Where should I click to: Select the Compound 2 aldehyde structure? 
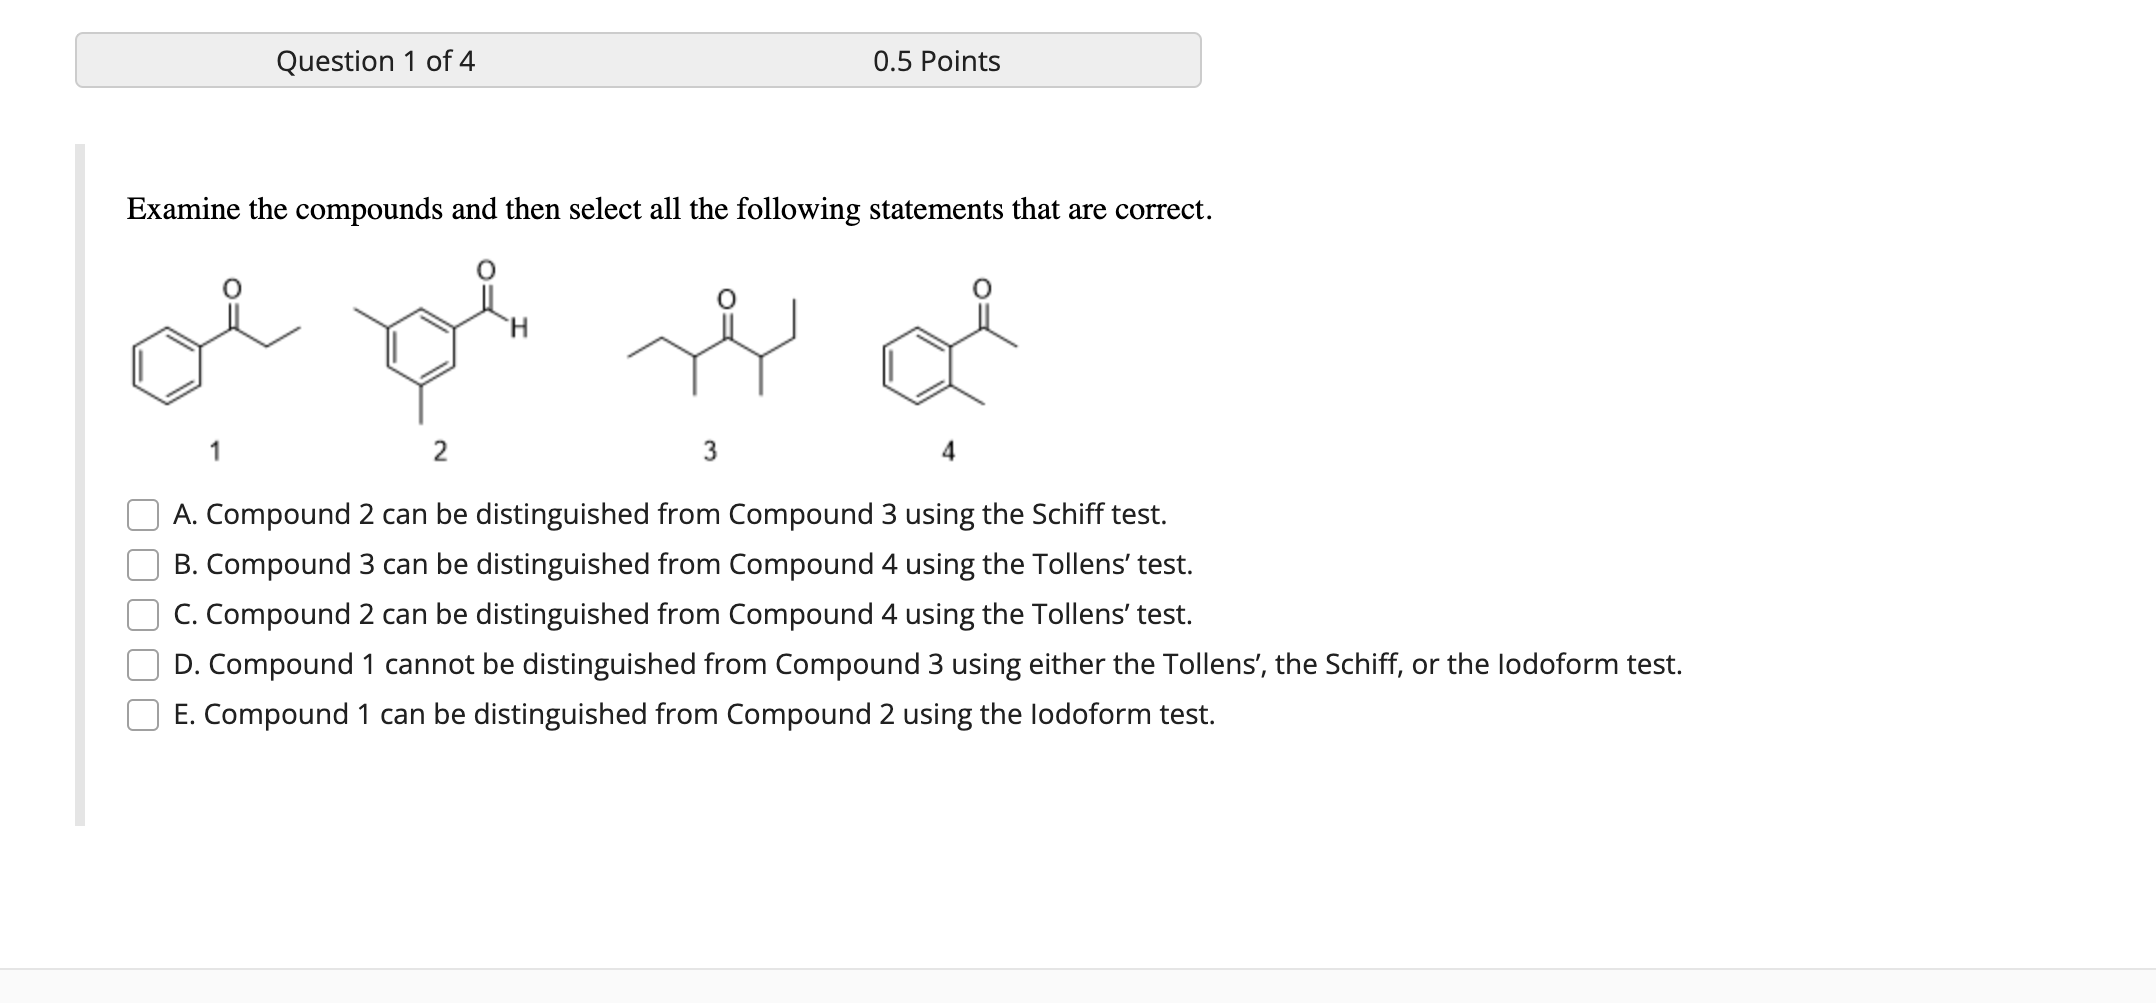[x=440, y=340]
